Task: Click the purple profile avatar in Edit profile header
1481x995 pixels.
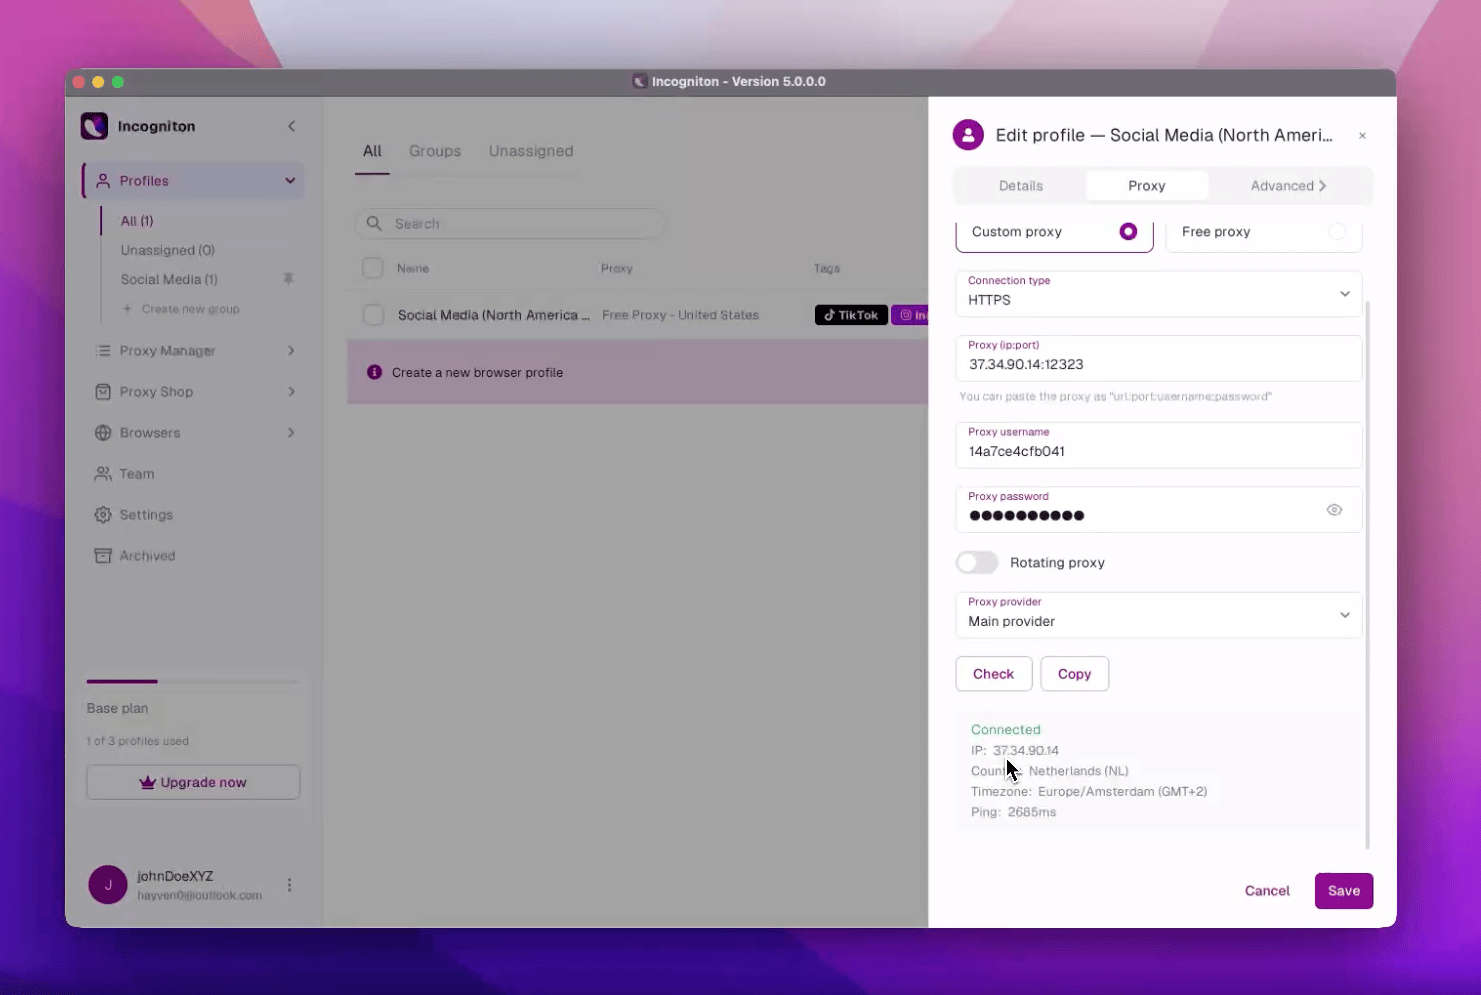Action: coord(968,135)
